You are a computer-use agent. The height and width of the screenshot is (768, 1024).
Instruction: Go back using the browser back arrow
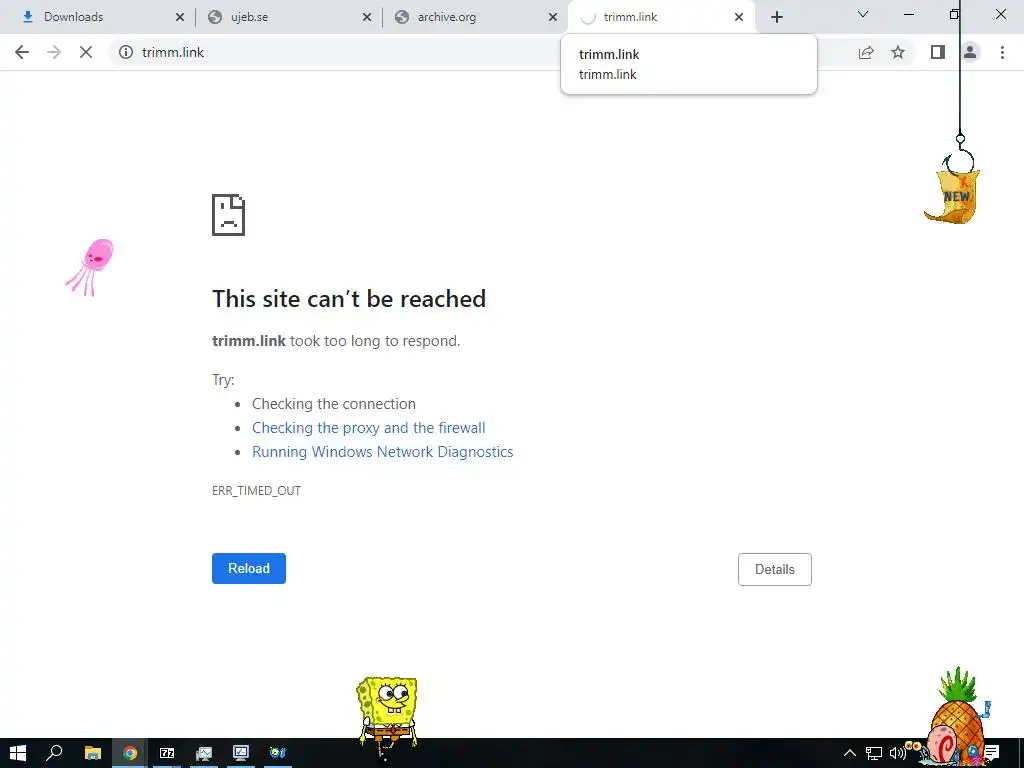click(22, 52)
